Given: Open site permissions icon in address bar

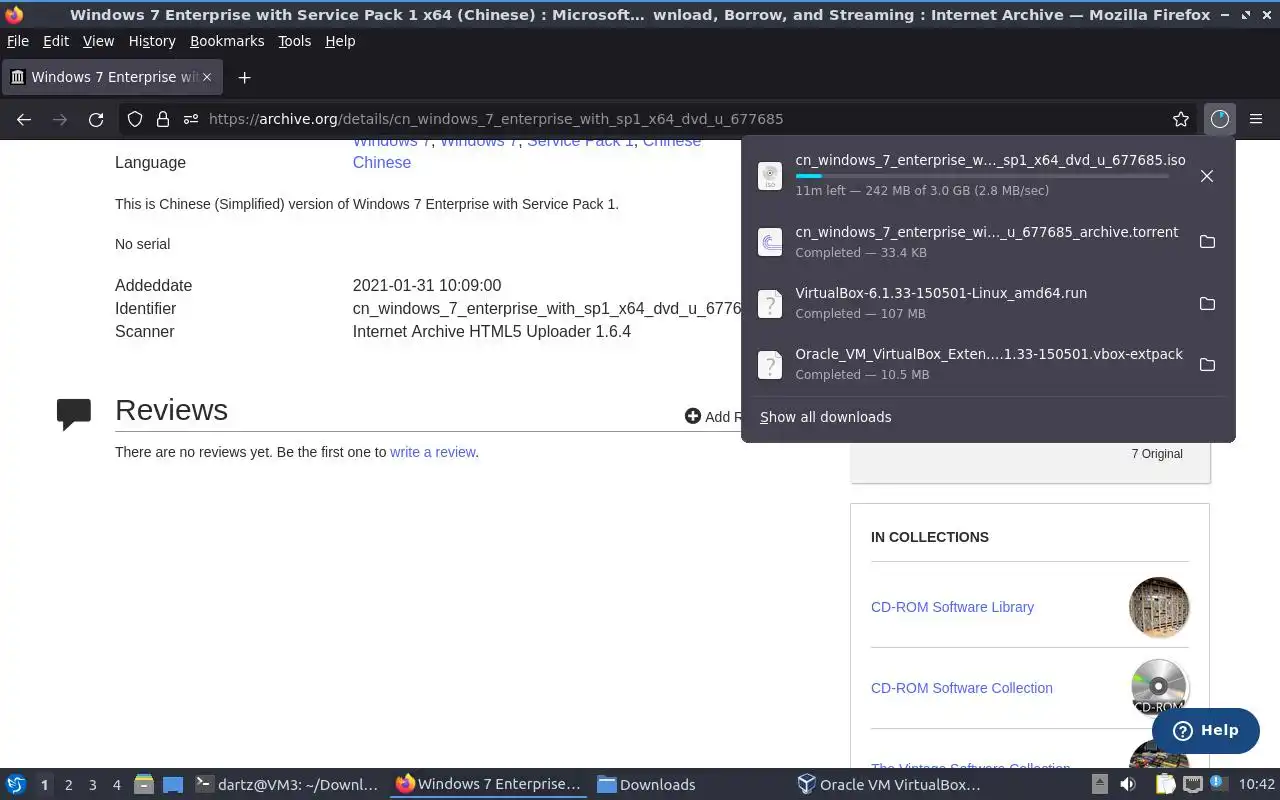Looking at the screenshot, I should (x=190, y=119).
